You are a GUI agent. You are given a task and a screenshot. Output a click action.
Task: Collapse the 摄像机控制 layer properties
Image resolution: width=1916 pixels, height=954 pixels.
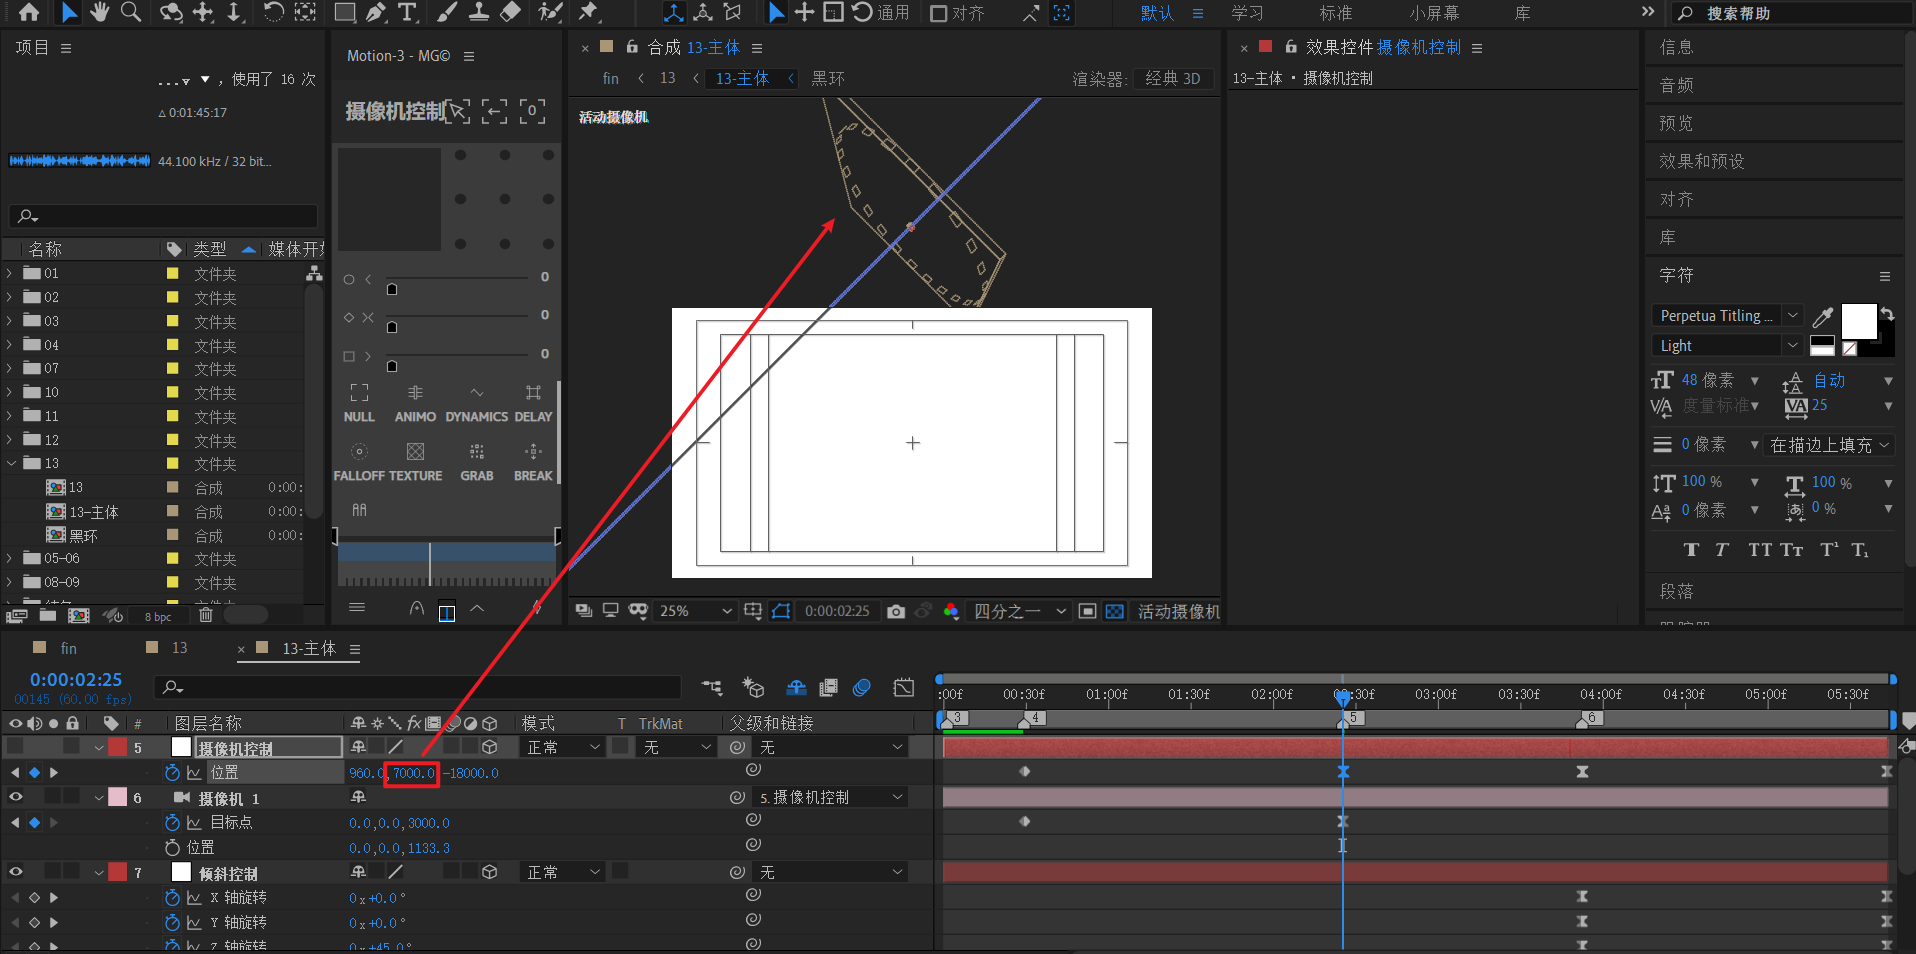pos(99,747)
